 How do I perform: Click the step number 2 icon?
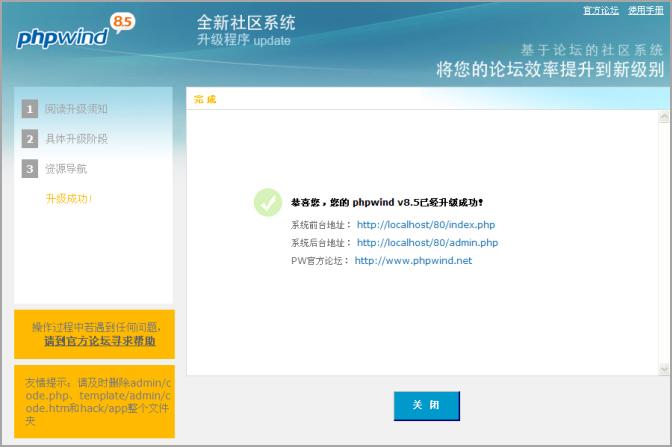[x=30, y=139]
